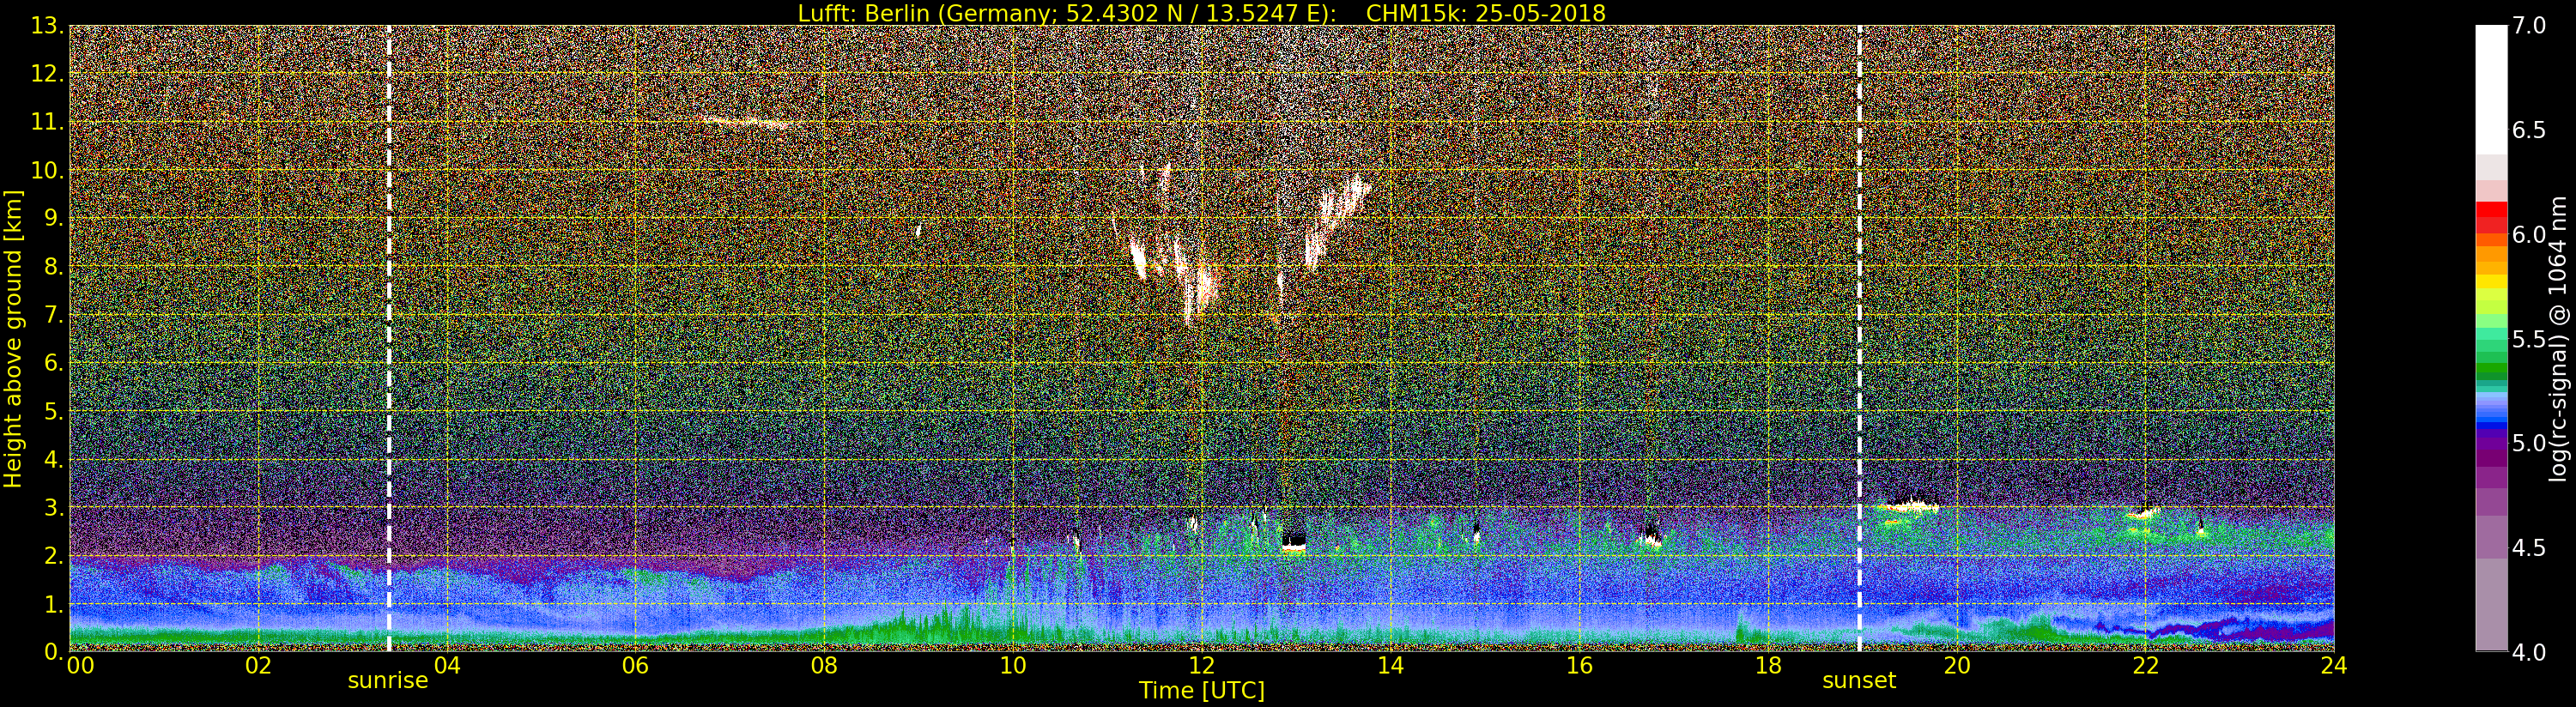Image resolution: width=2576 pixels, height=707 pixels.
Task: Click the white dashed sunrise marker line
Action: pos(389,339)
